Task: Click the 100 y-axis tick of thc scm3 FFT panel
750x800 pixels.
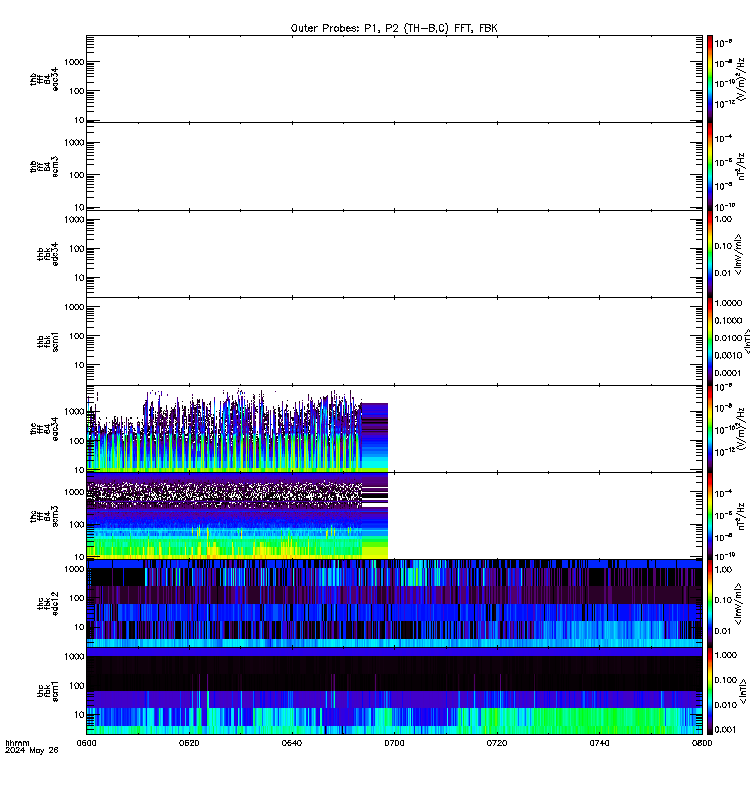Action: 77,524
